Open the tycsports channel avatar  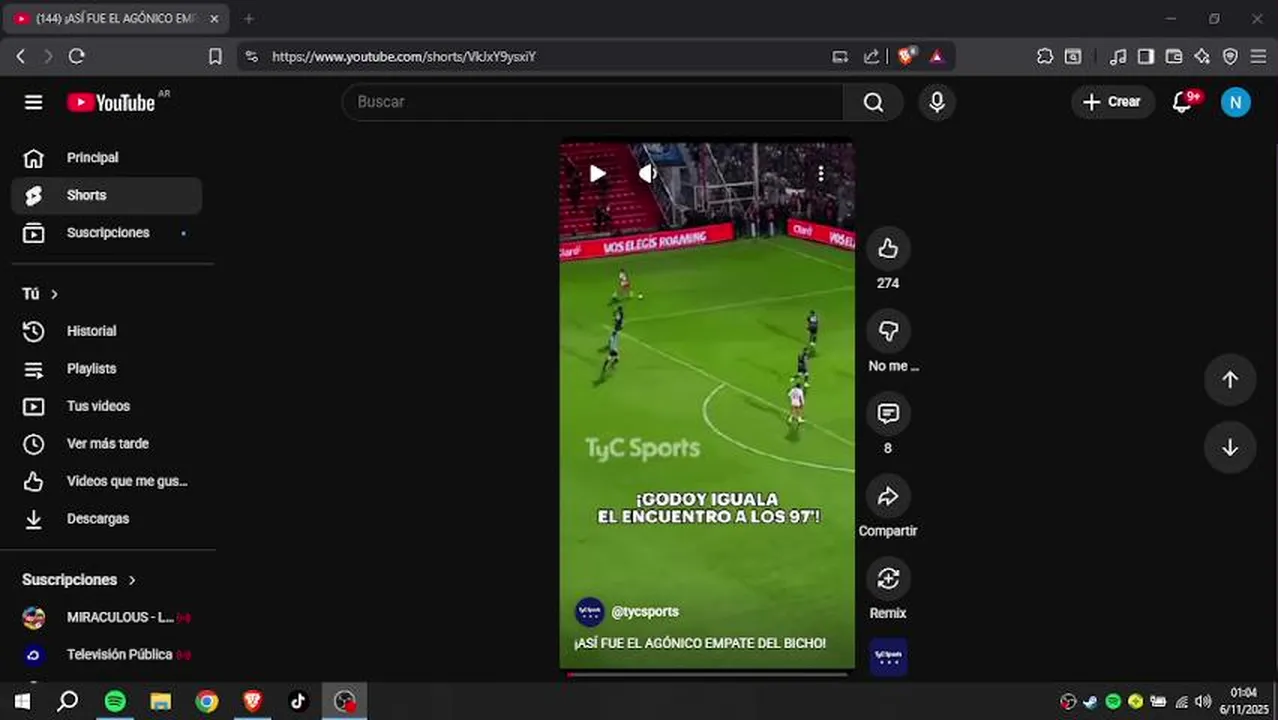(590, 612)
